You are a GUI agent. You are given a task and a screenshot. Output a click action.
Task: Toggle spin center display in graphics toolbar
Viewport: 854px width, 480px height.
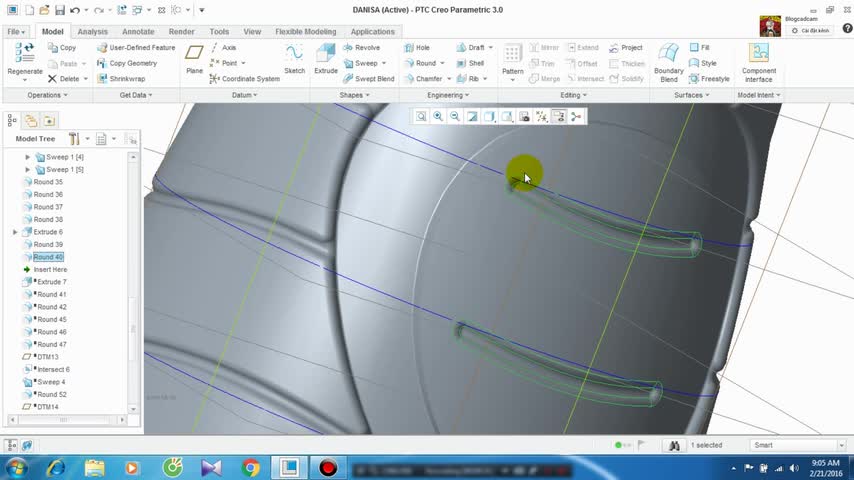(576, 117)
